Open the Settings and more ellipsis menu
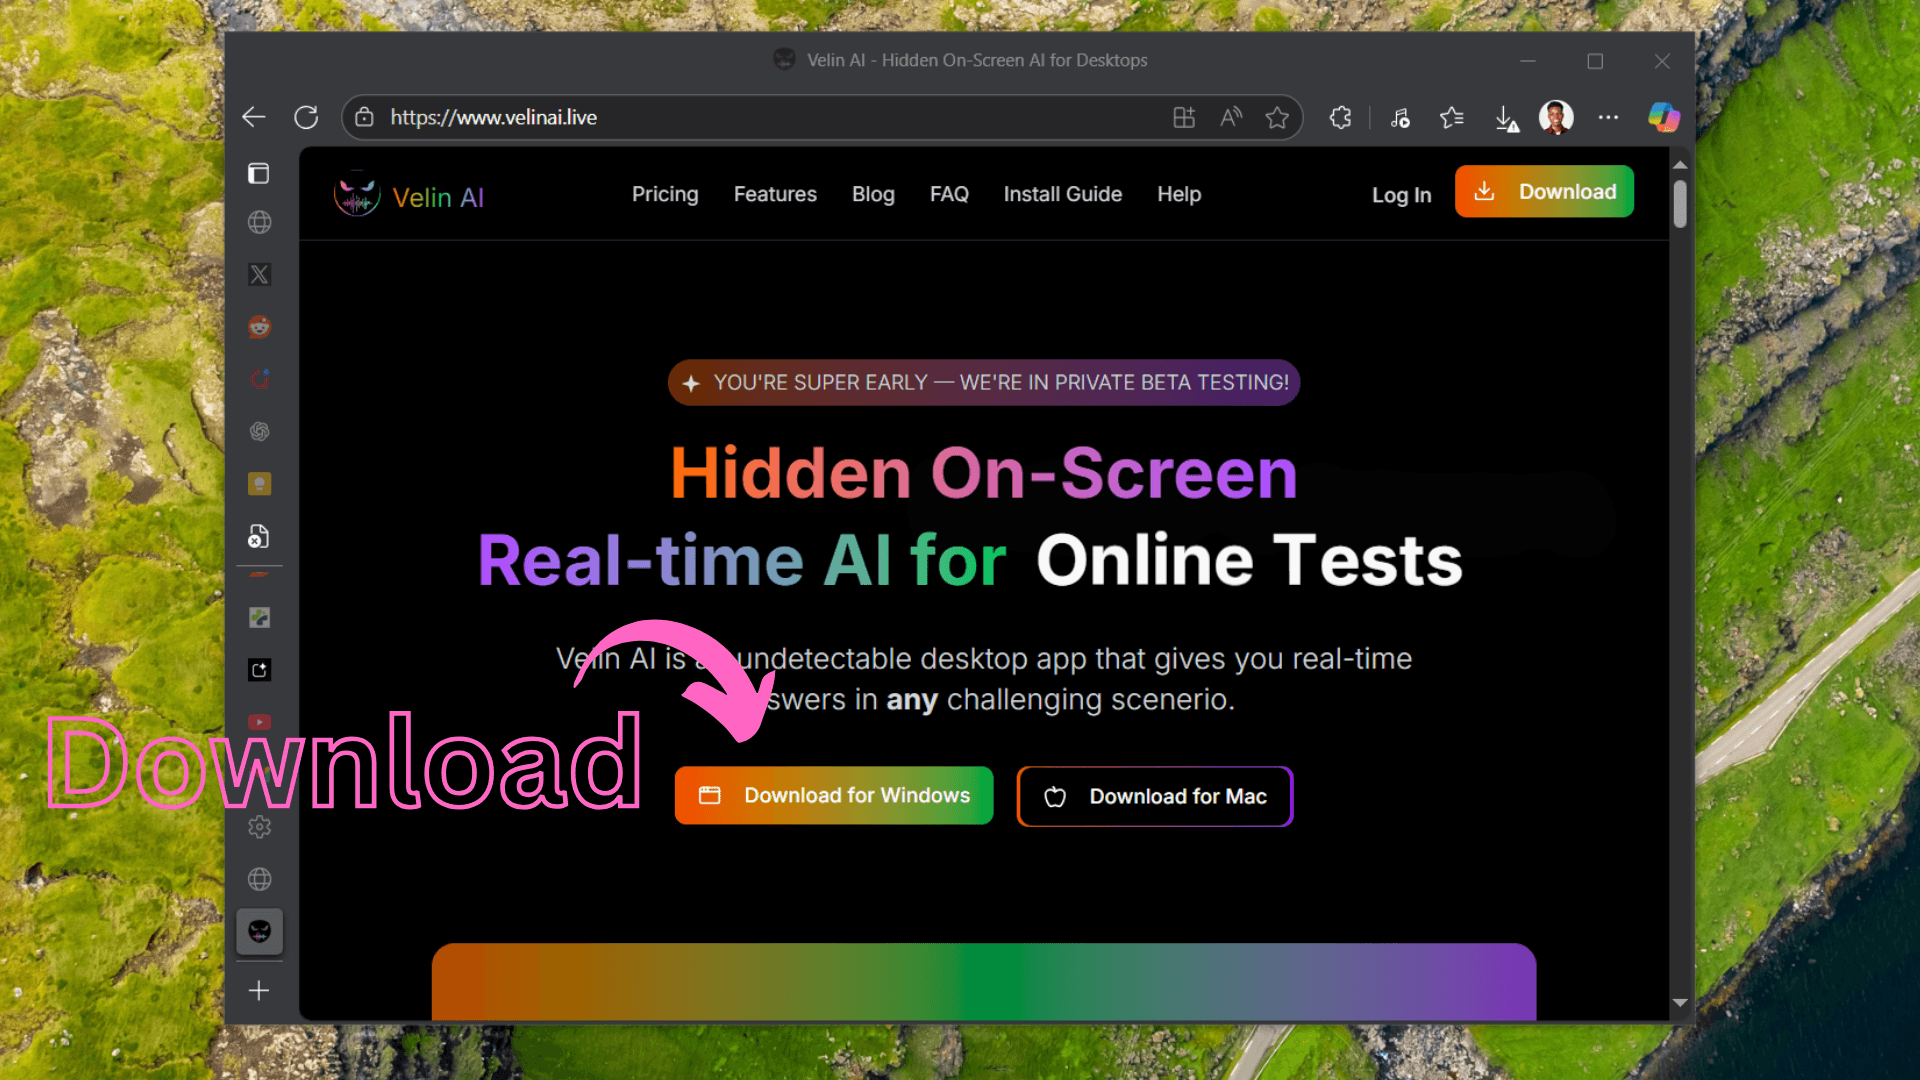 (1608, 118)
